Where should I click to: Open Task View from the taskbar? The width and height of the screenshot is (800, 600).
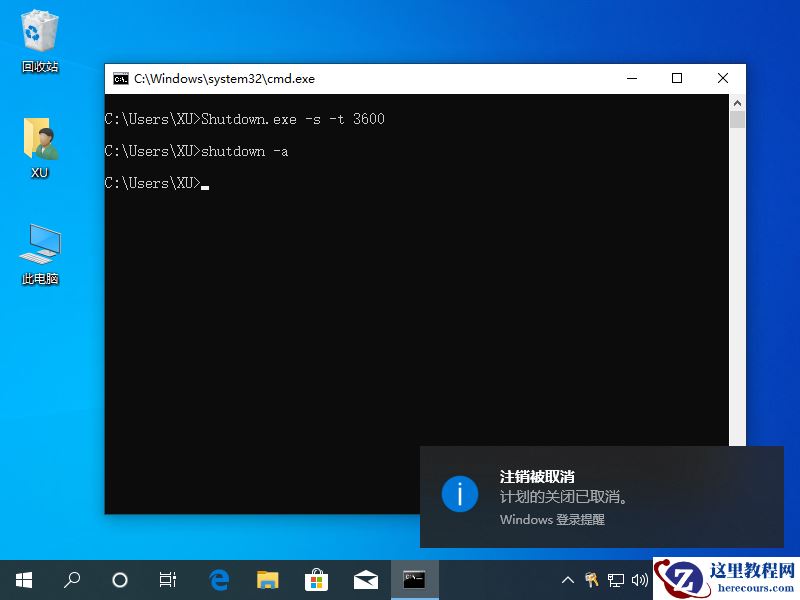point(167,580)
